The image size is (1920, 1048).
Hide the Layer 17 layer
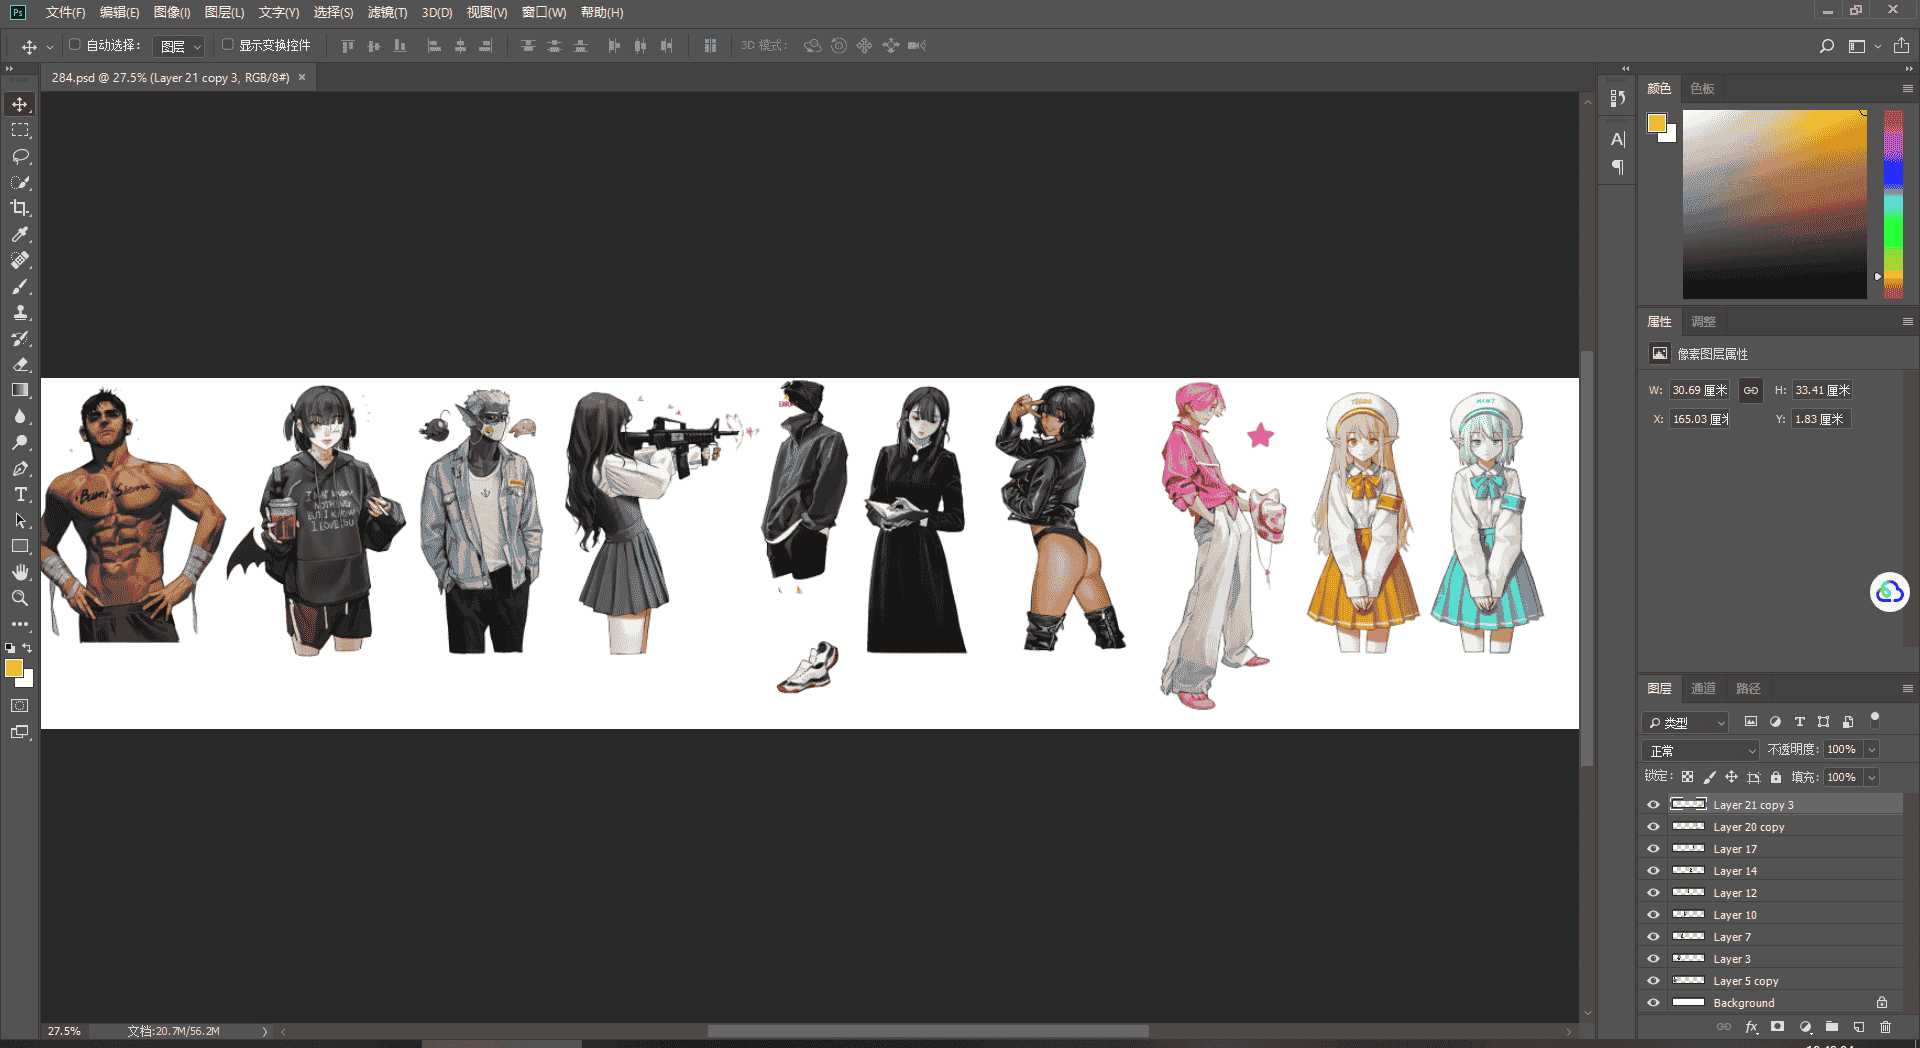1653,849
